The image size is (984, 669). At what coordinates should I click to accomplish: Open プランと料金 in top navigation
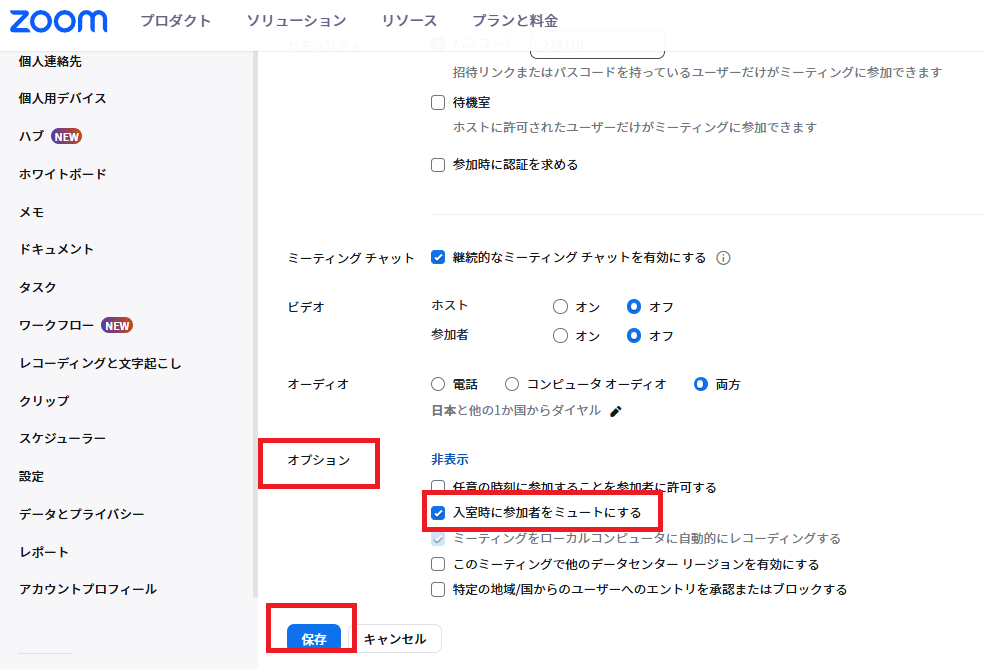coord(515,21)
